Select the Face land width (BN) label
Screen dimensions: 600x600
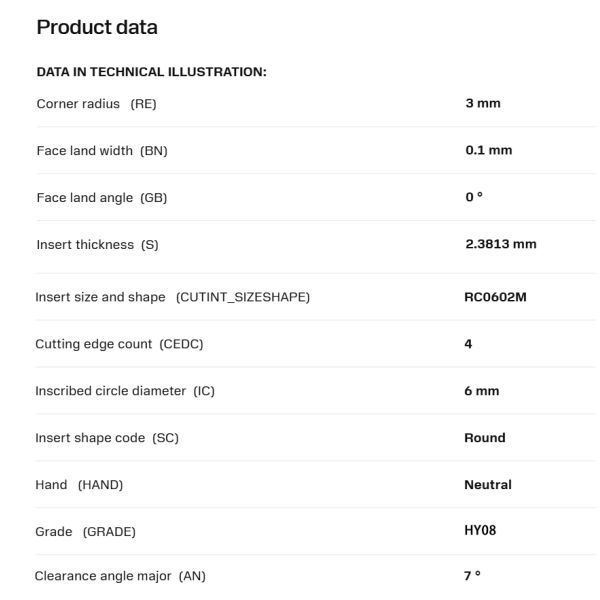pos(101,151)
